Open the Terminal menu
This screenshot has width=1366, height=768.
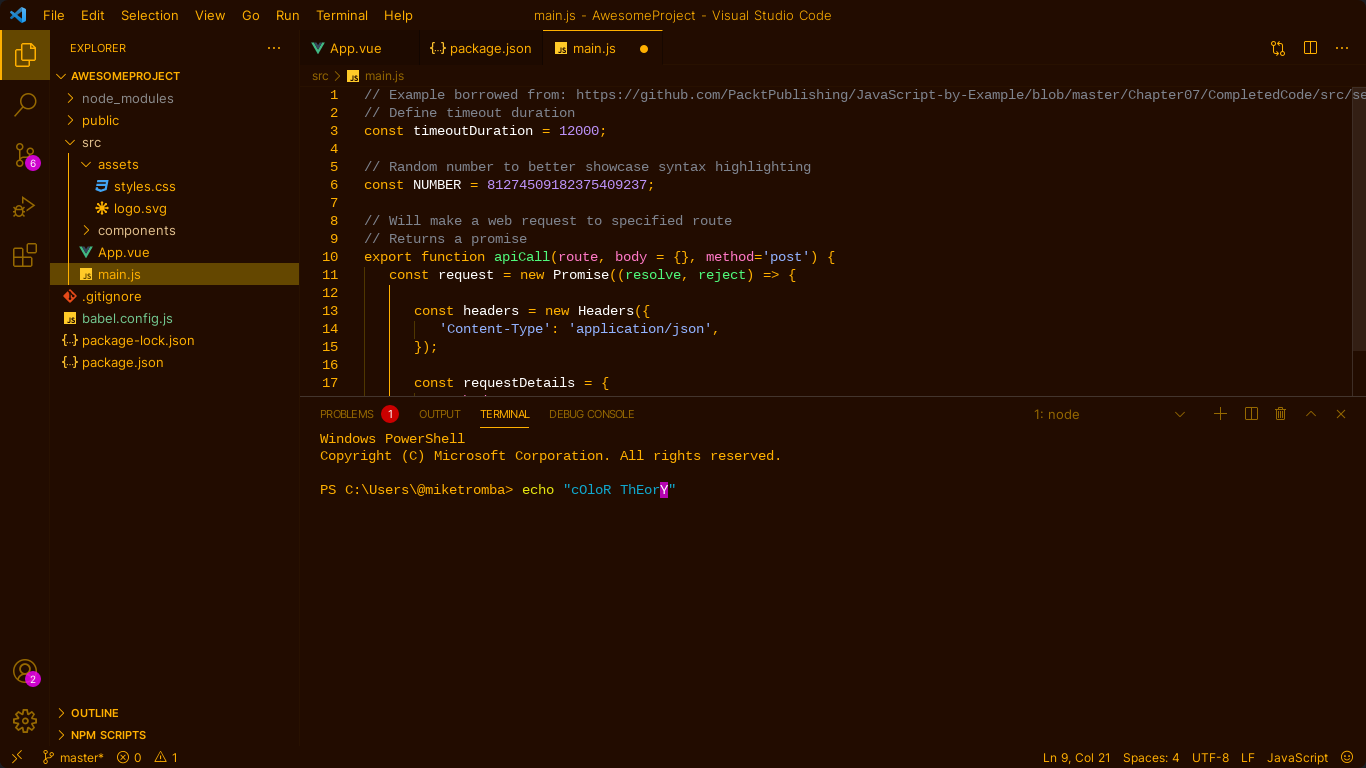[342, 15]
